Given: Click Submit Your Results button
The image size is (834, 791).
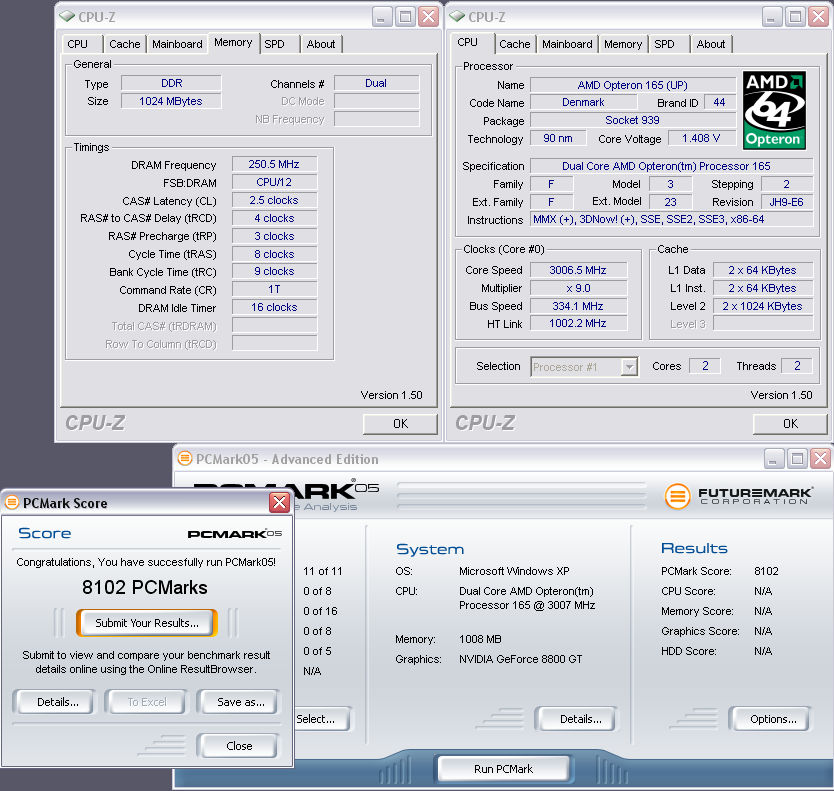Looking at the screenshot, I should pos(147,623).
